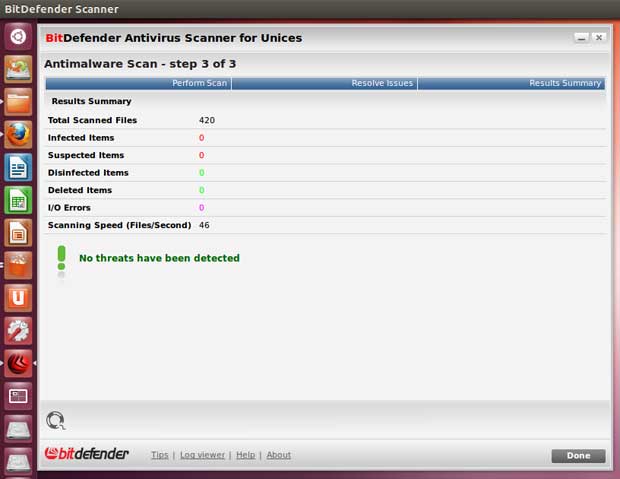Click the BitDefender Scanner title in top bar
The image size is (620, 479).
coord(61,9)
